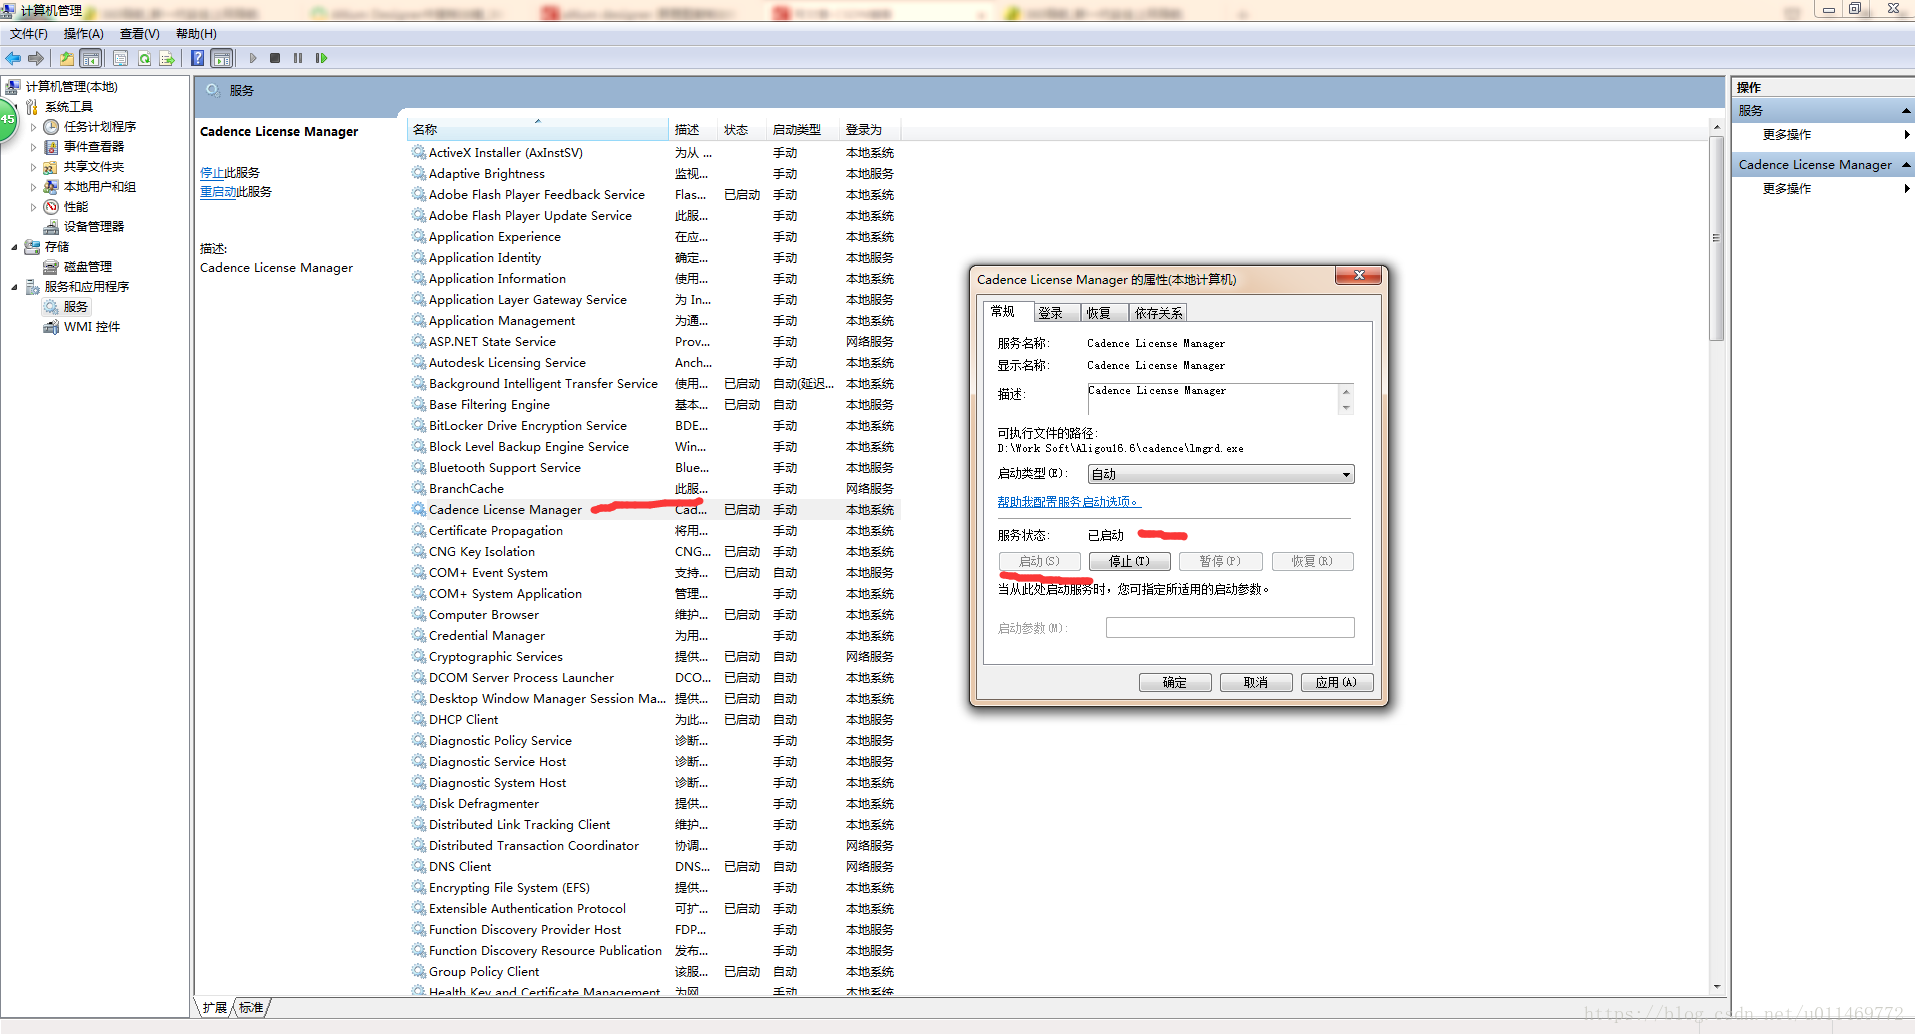1915x1034 pixels.
Task: Click the Restart service toolbar icon
Action: click(x=321, y=58)
